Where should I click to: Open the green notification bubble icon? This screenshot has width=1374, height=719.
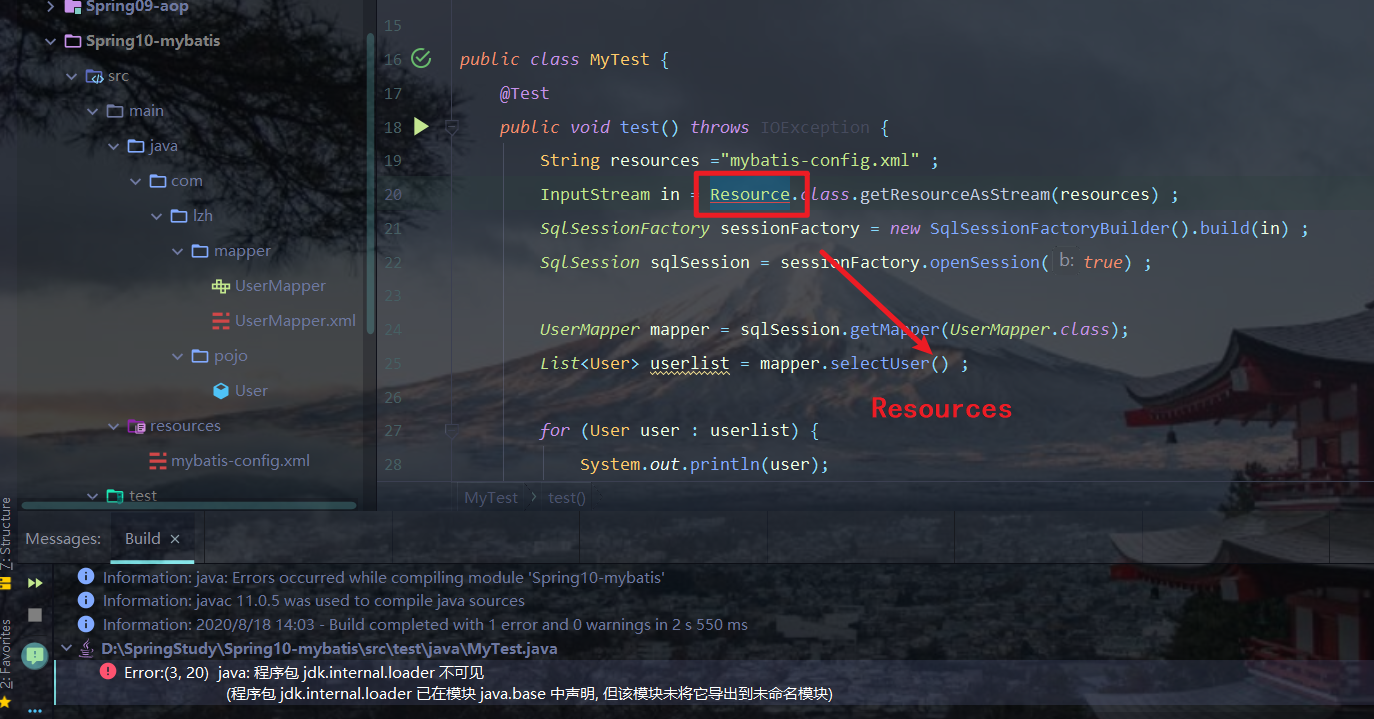35,655
